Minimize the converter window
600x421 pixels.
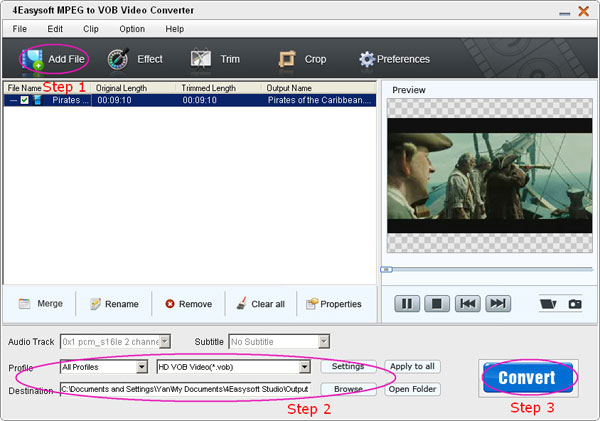pos(564,13)
